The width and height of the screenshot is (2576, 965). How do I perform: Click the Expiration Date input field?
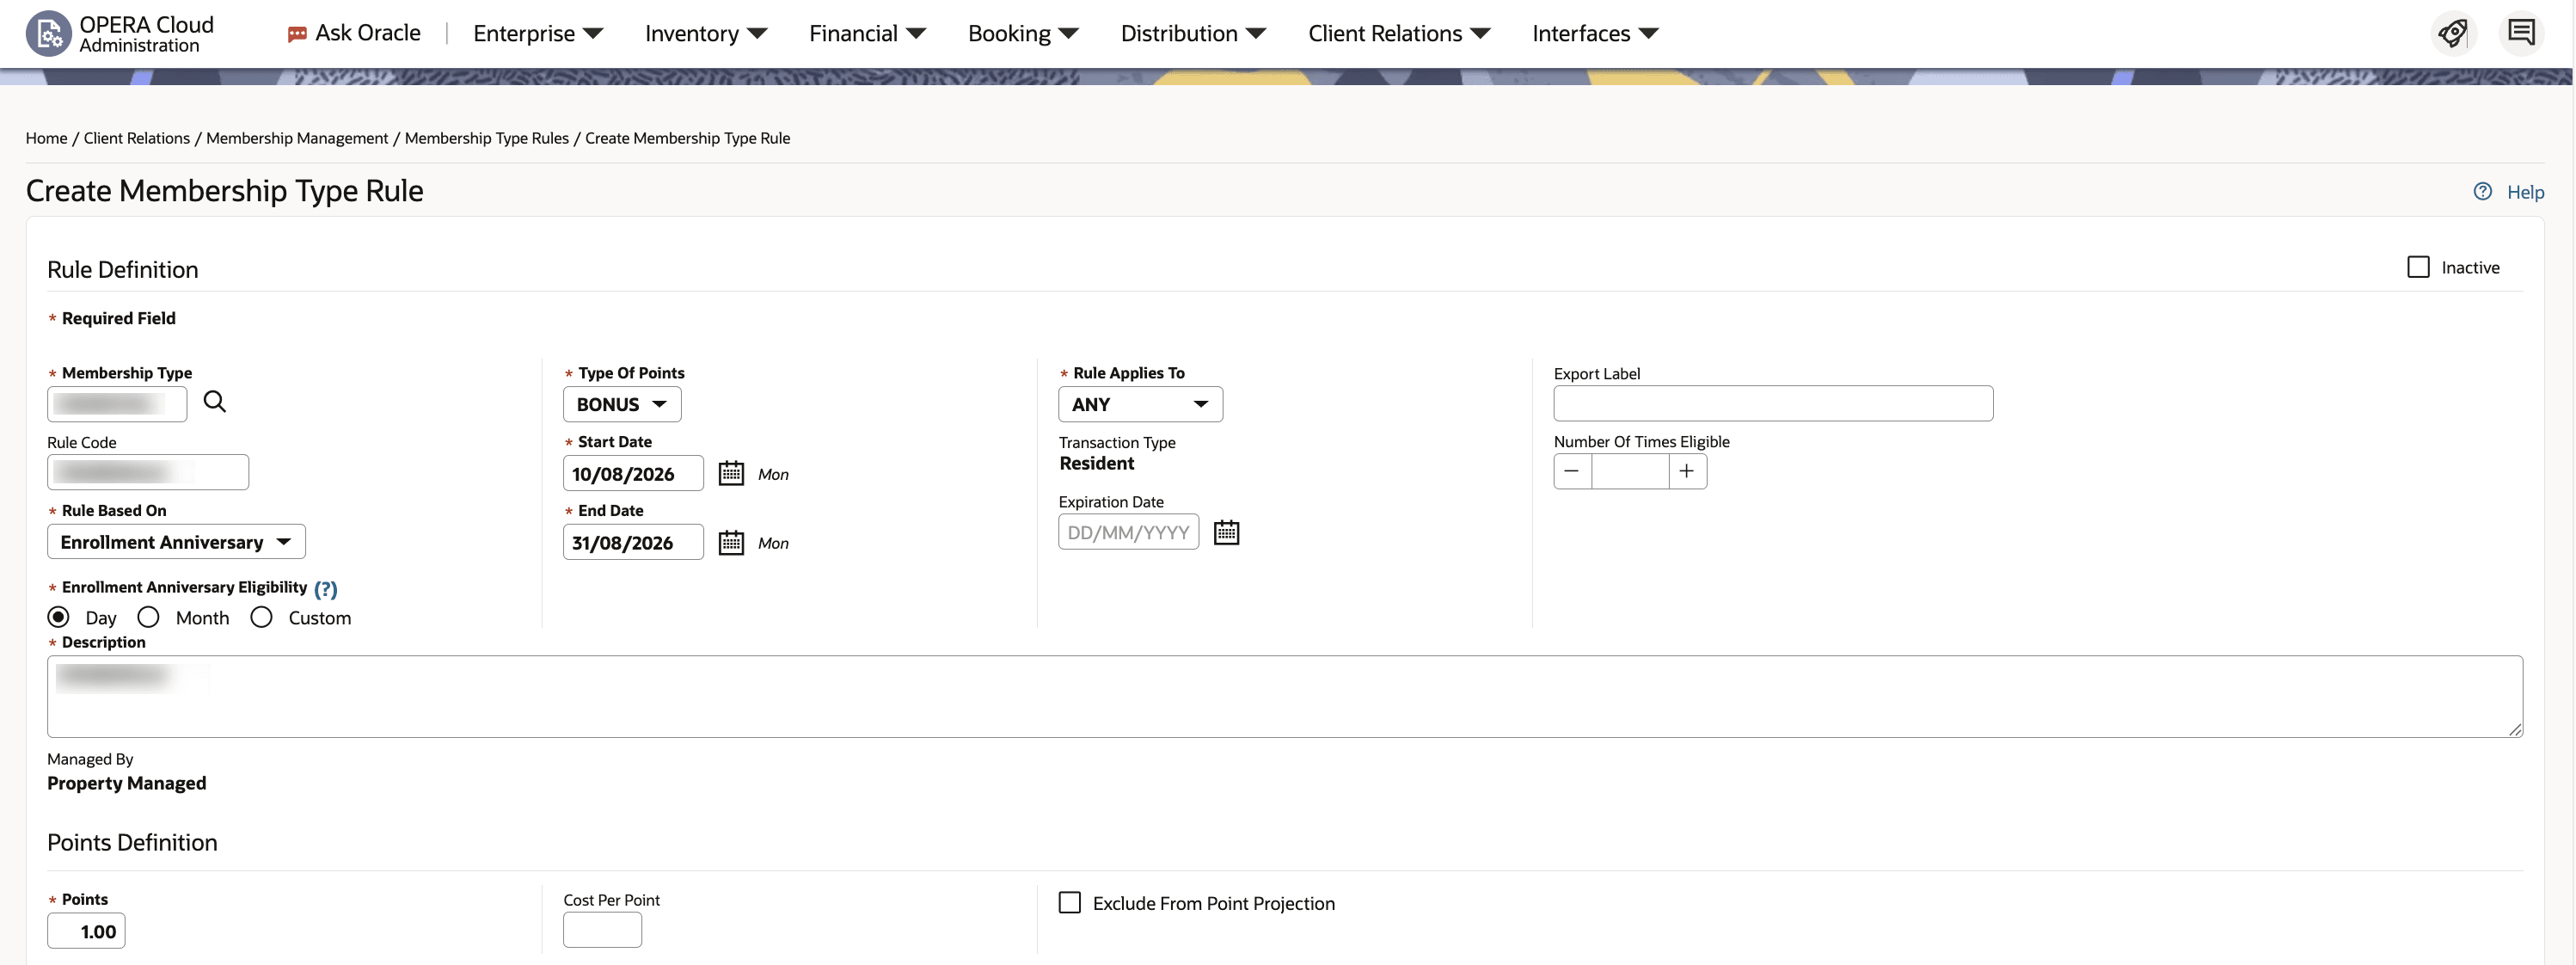tap(1128, 532)
